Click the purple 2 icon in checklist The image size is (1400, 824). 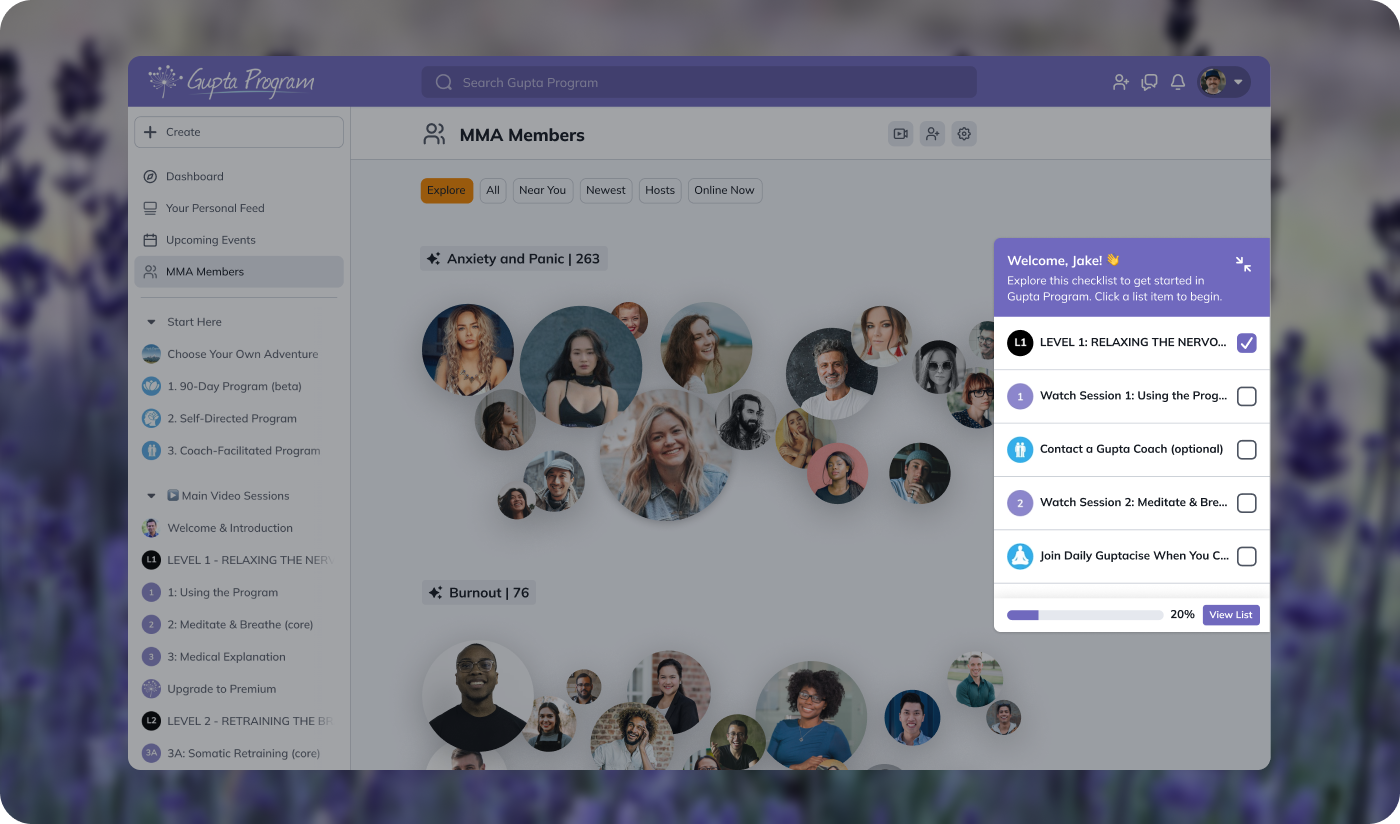[1020, 503]
